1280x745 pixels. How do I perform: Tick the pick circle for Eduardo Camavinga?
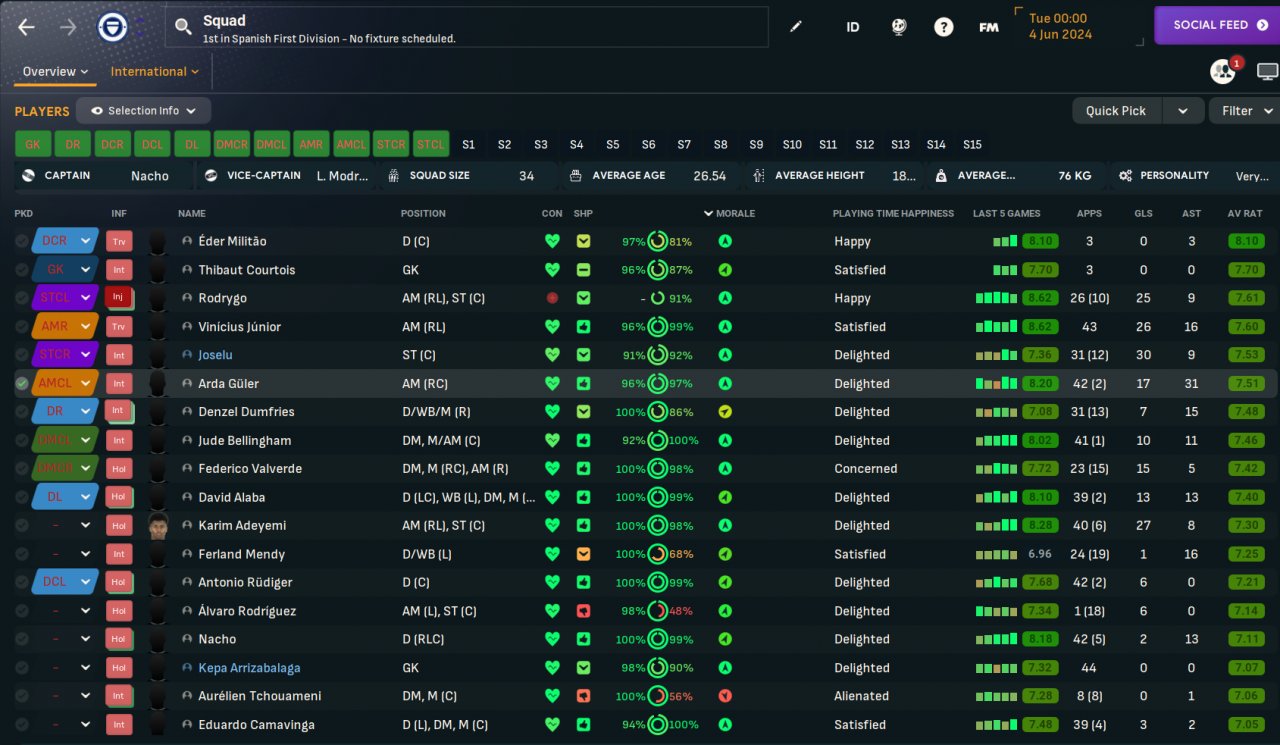tap(22, 725)
